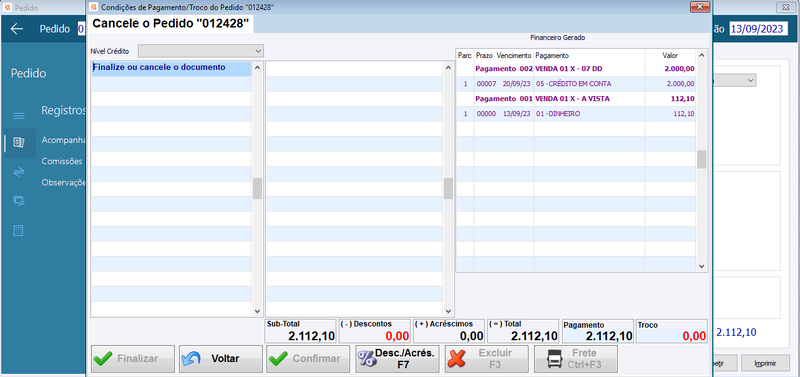Click Imprimir button in Pedido window
The height and width of the screenshot is (377, 800).
pos(765,364)
